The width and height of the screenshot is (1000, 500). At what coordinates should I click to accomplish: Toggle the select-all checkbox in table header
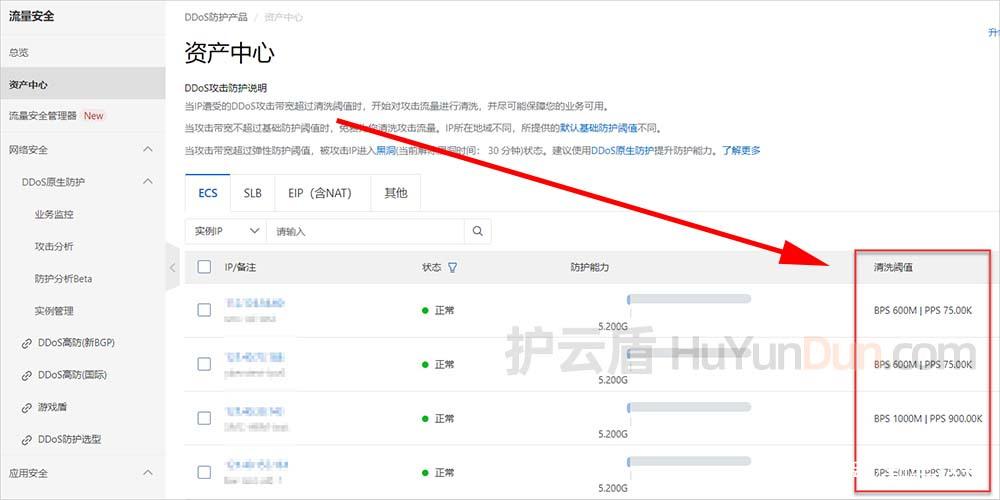(x=204, y=267)
